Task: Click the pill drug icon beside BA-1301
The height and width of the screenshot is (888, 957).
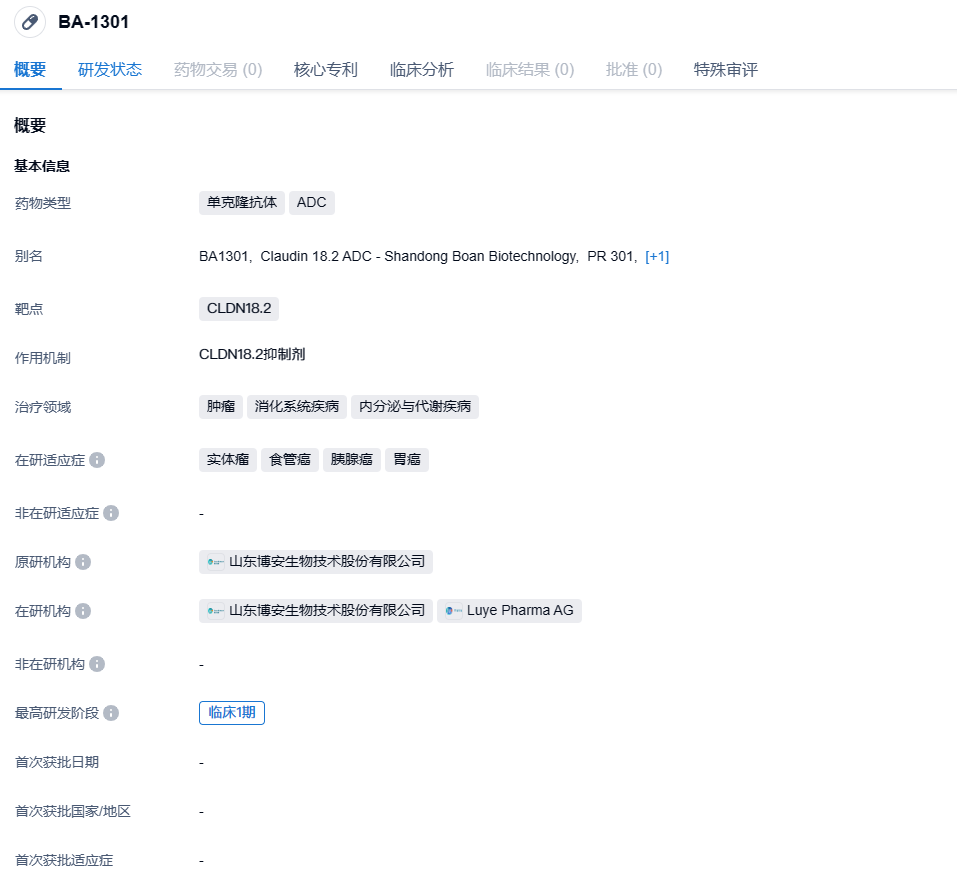Action: tap(29, 22)
